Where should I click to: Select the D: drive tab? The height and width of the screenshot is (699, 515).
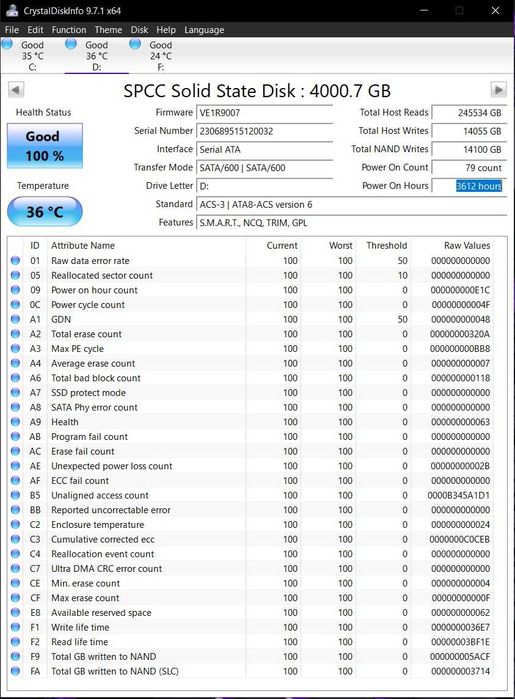tap(96, 56)
